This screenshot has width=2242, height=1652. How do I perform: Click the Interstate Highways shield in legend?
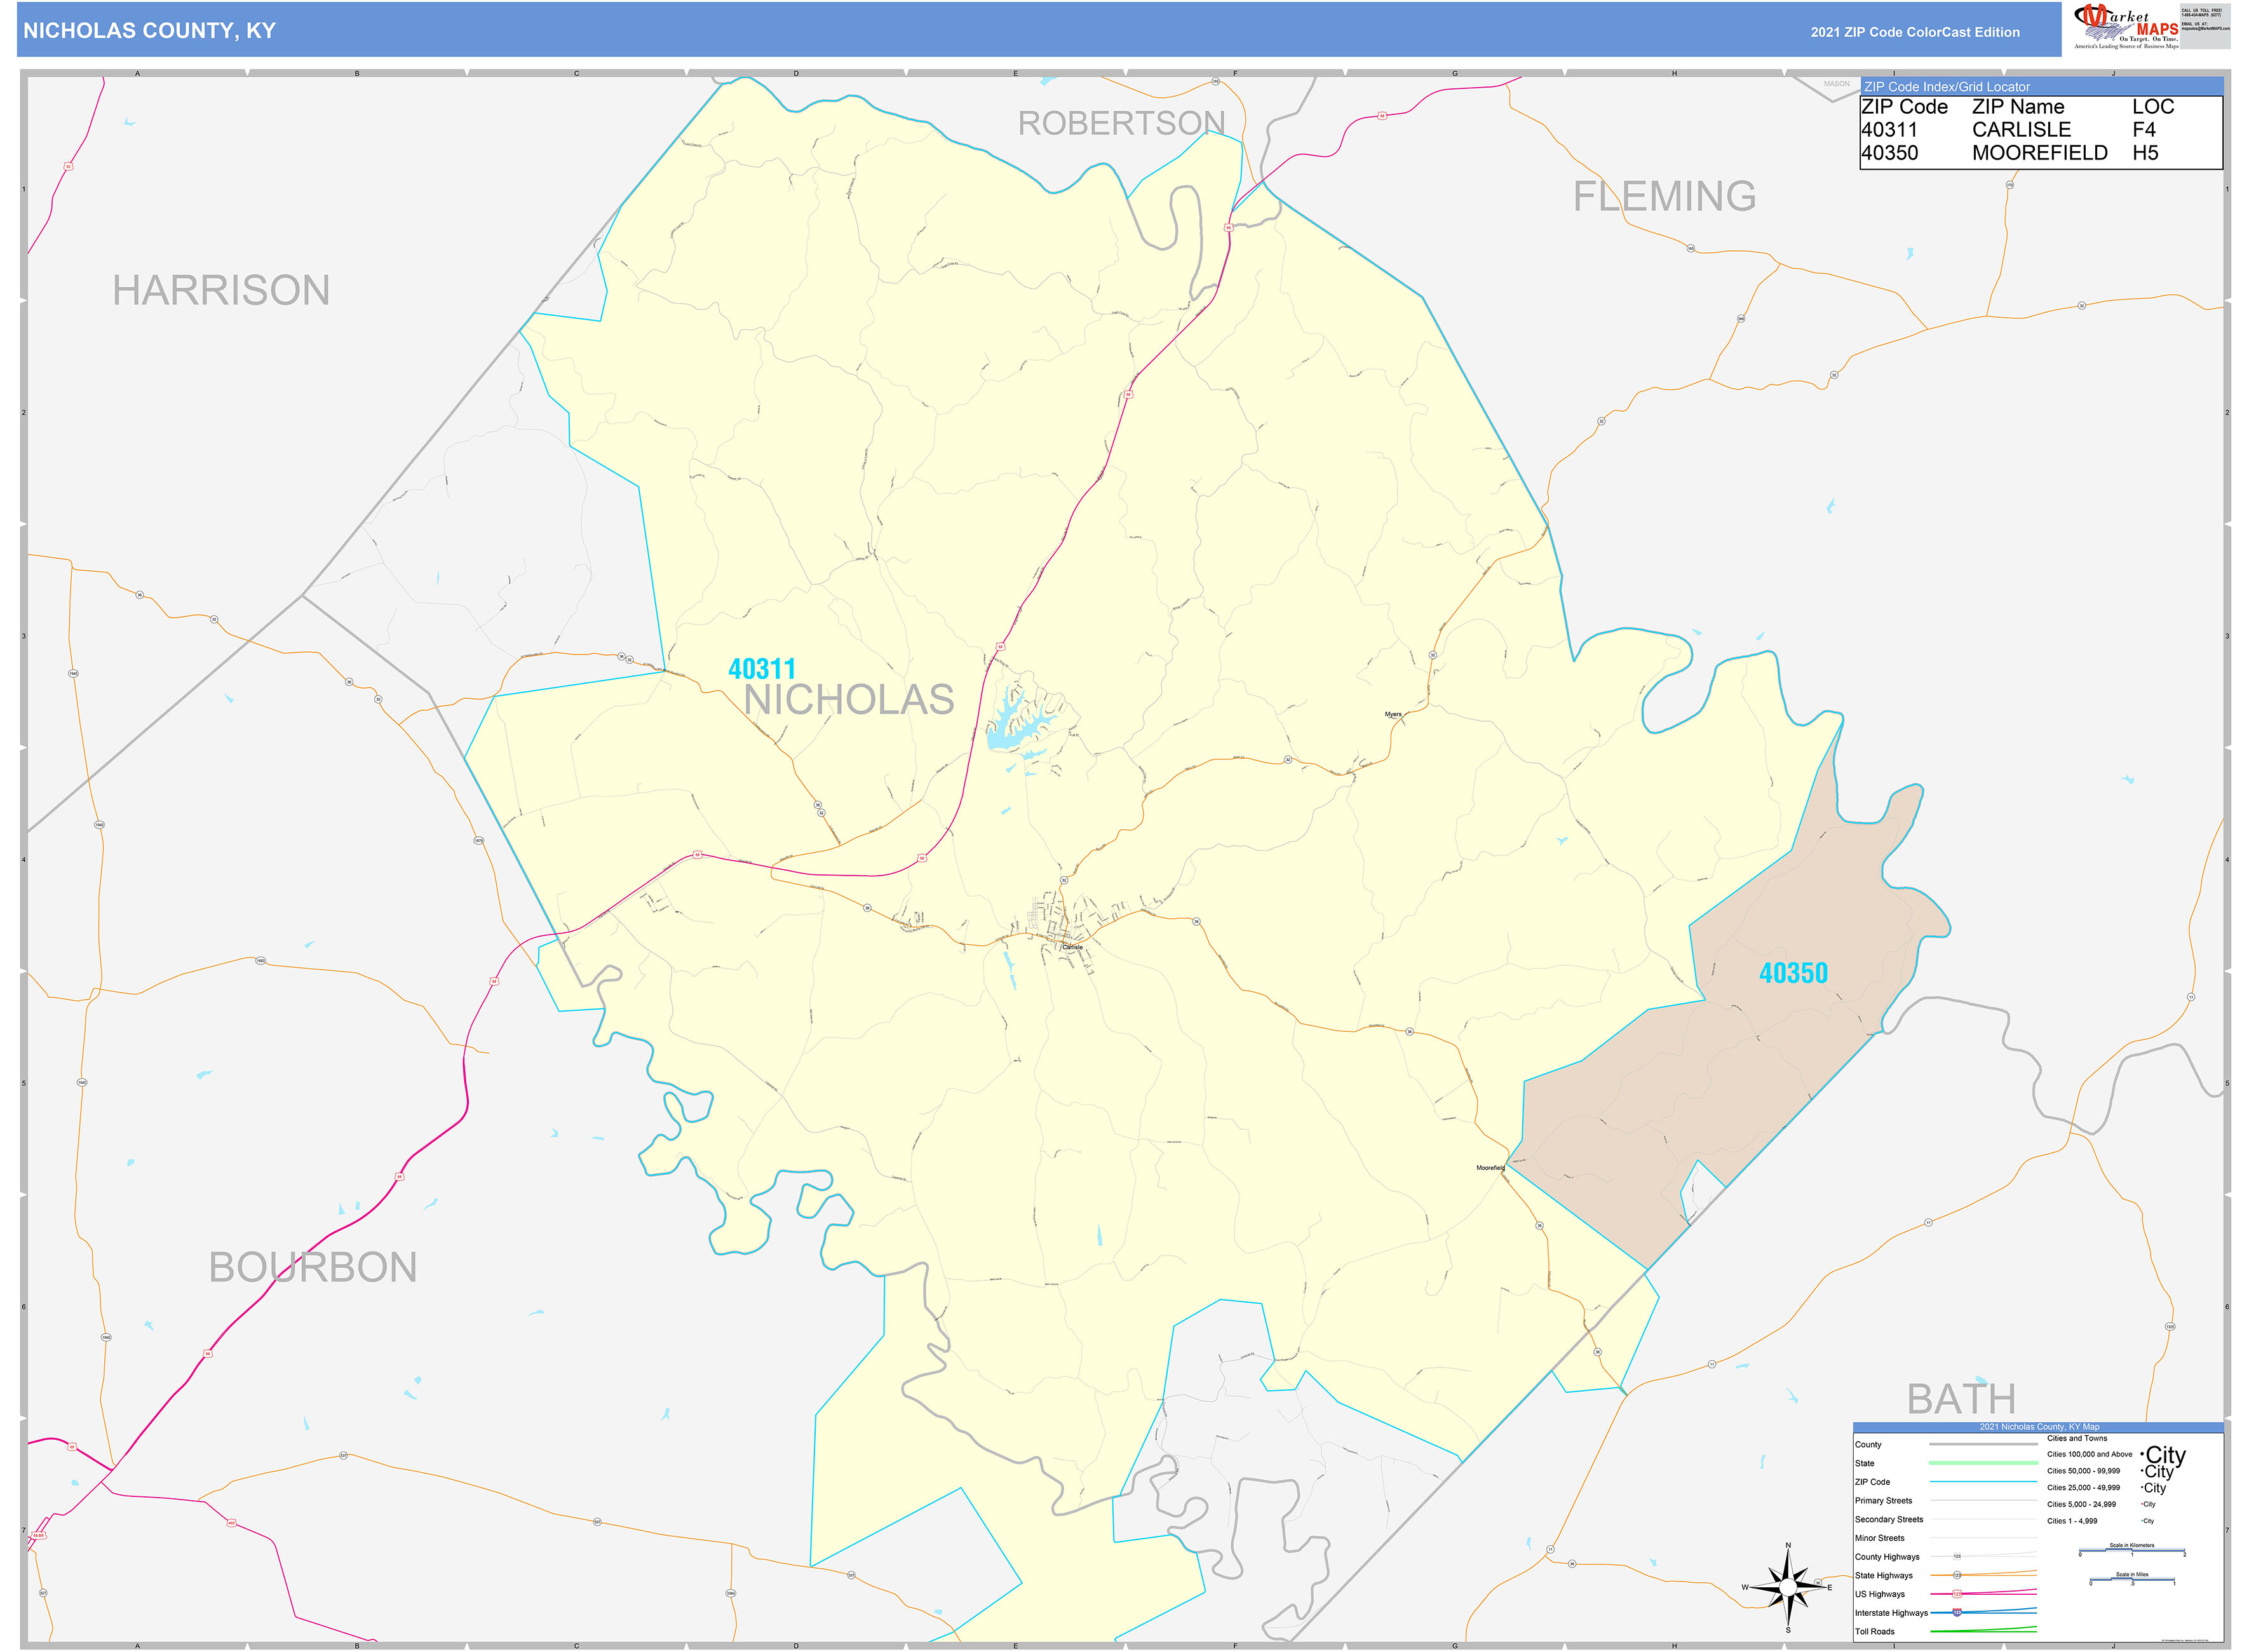pyautogui.click(x=1957, y=1612)
